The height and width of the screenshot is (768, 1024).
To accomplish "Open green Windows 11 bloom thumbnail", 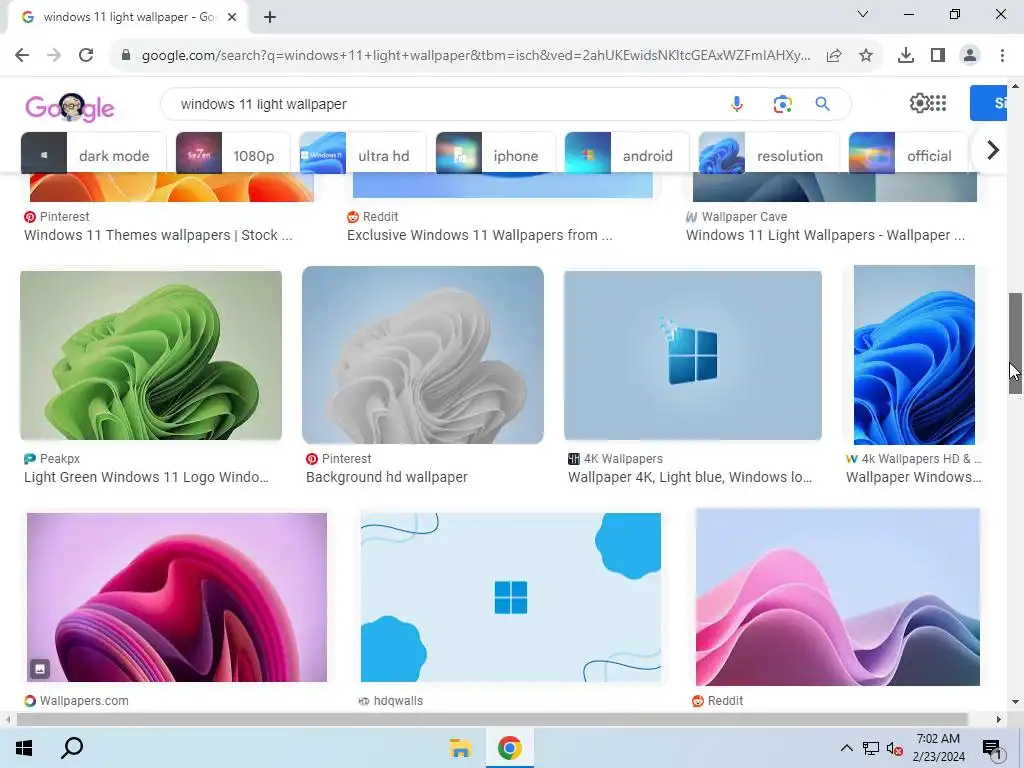I will pos(151,356).
